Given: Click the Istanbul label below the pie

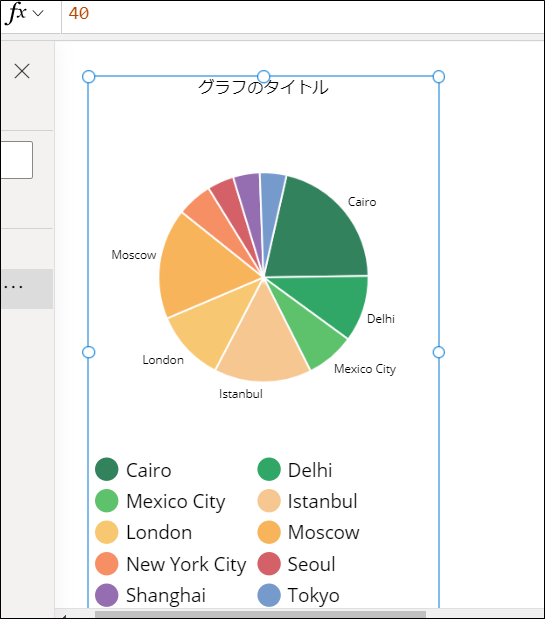Looking at the screenshot, I should [241, 394].
